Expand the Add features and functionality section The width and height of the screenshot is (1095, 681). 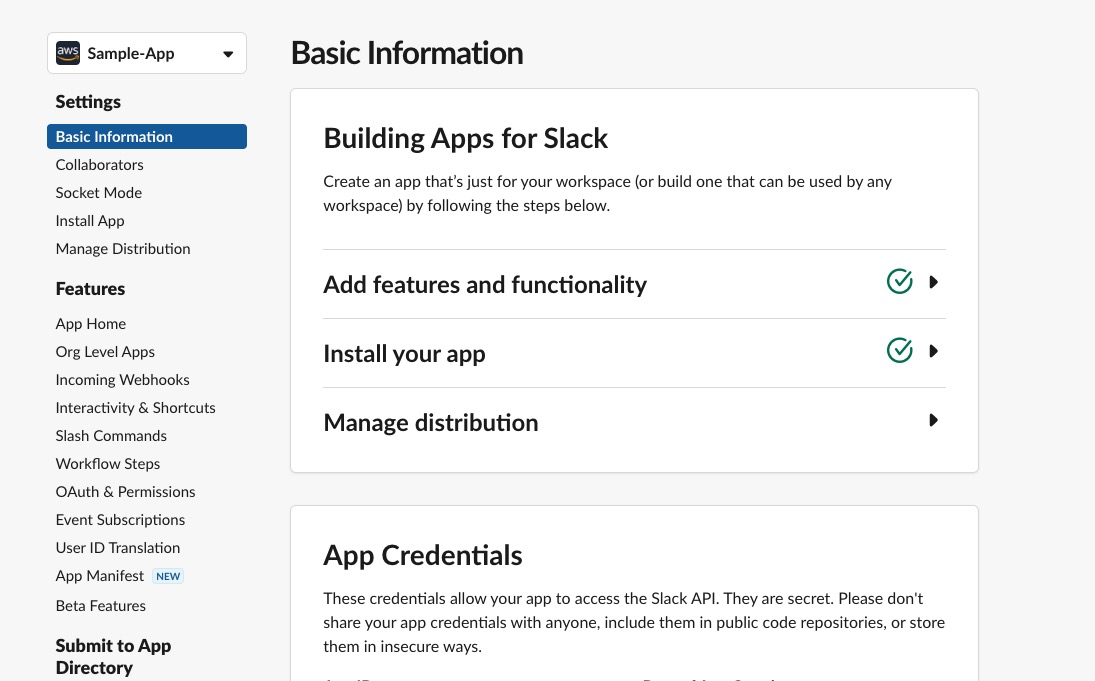point(933,282)
